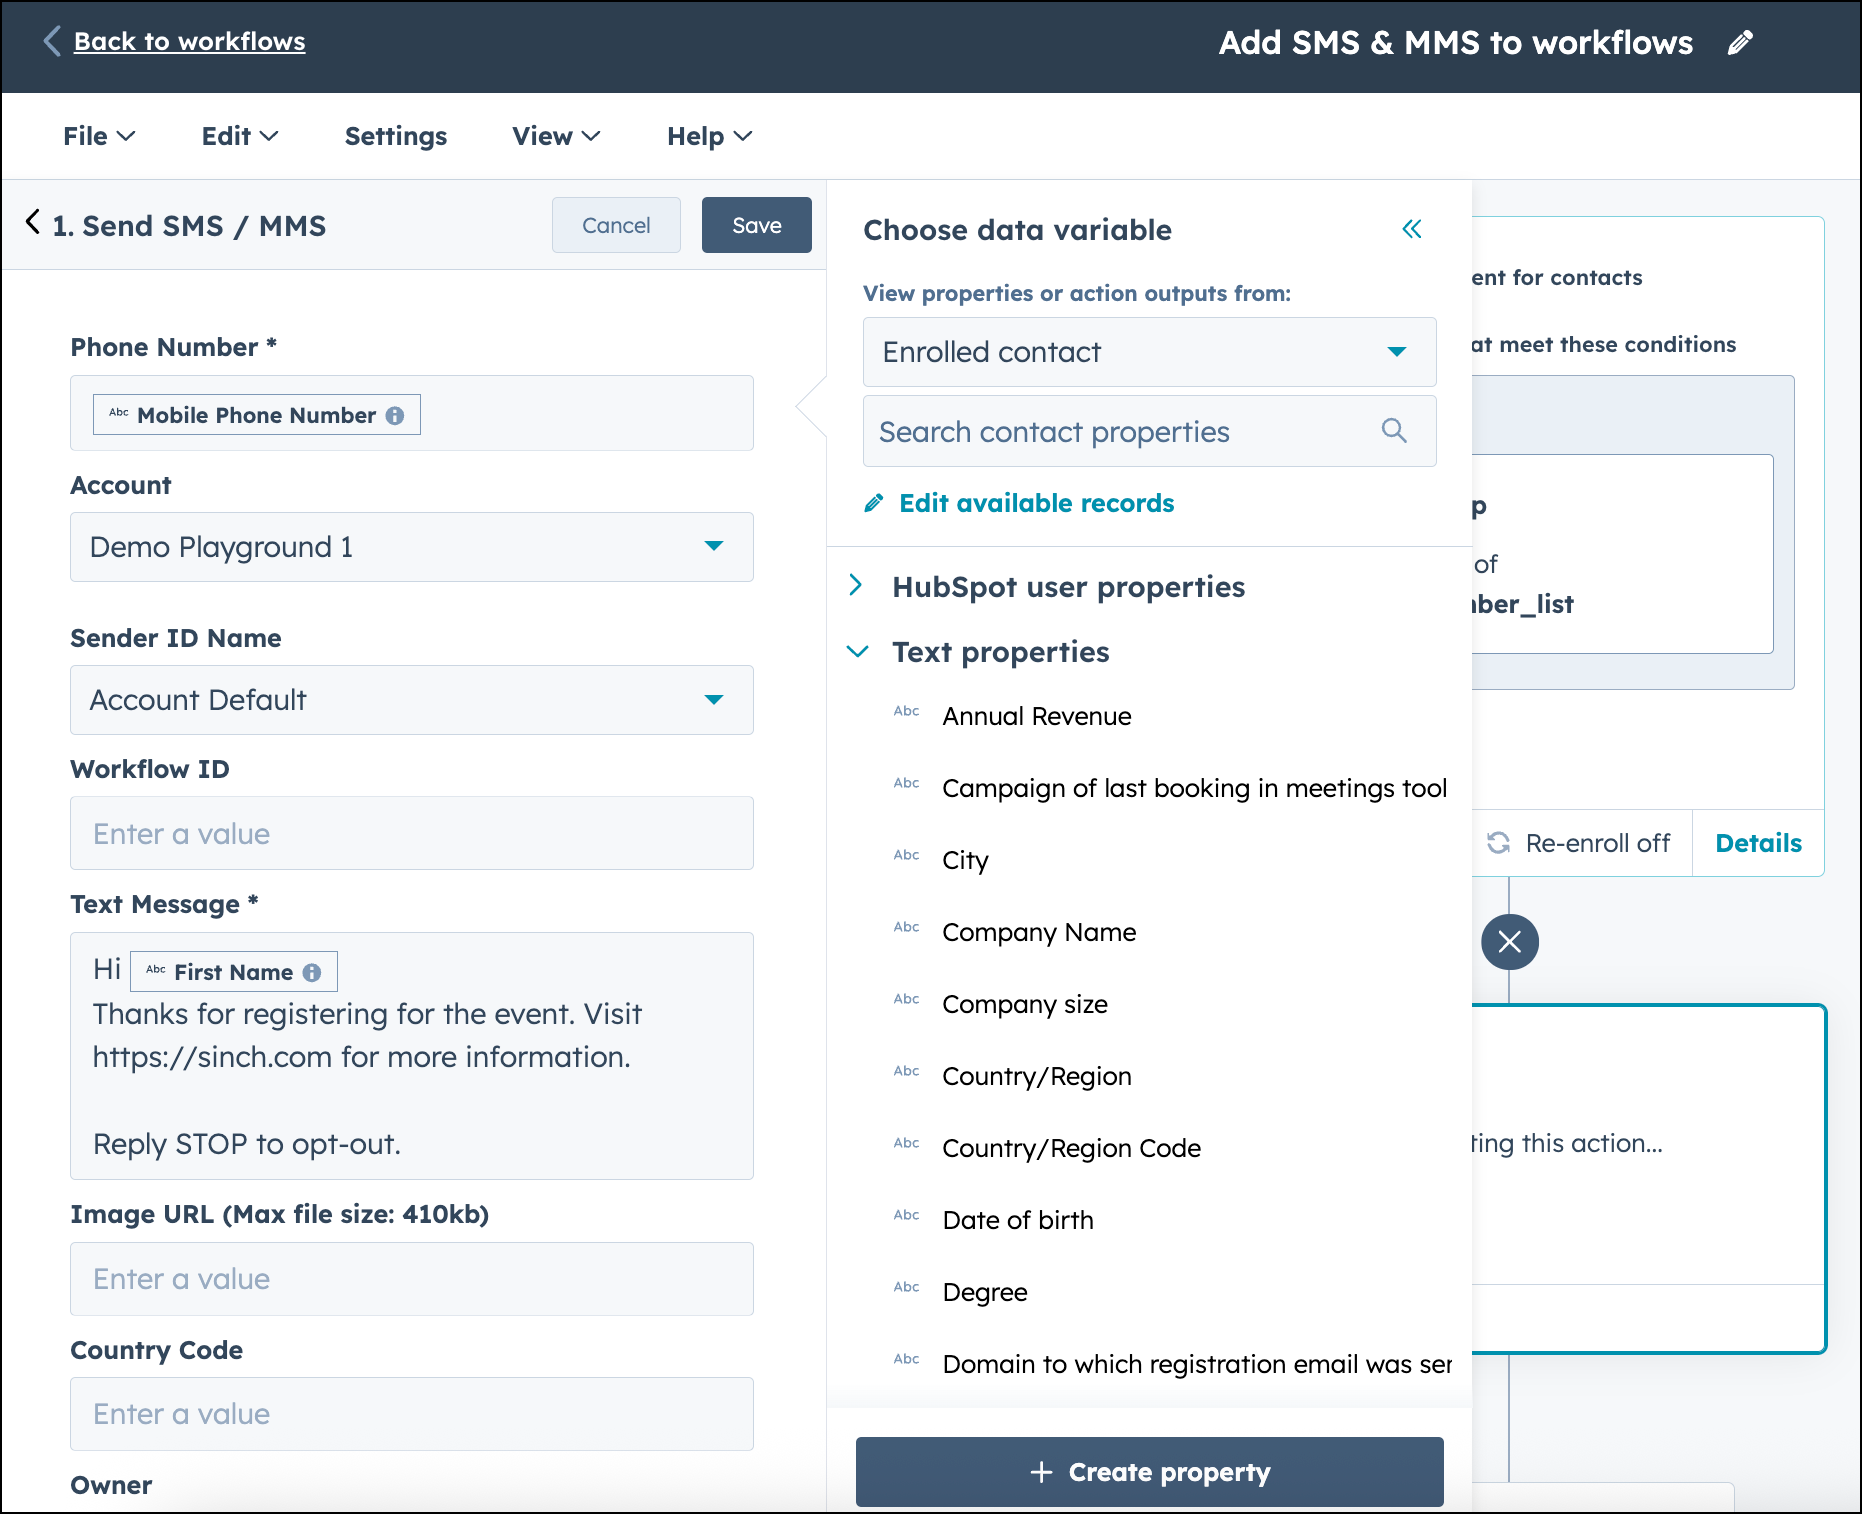Remove the workflow action using the X icon
This screenshot has height=1514, width=1862.
point(1510,941)
